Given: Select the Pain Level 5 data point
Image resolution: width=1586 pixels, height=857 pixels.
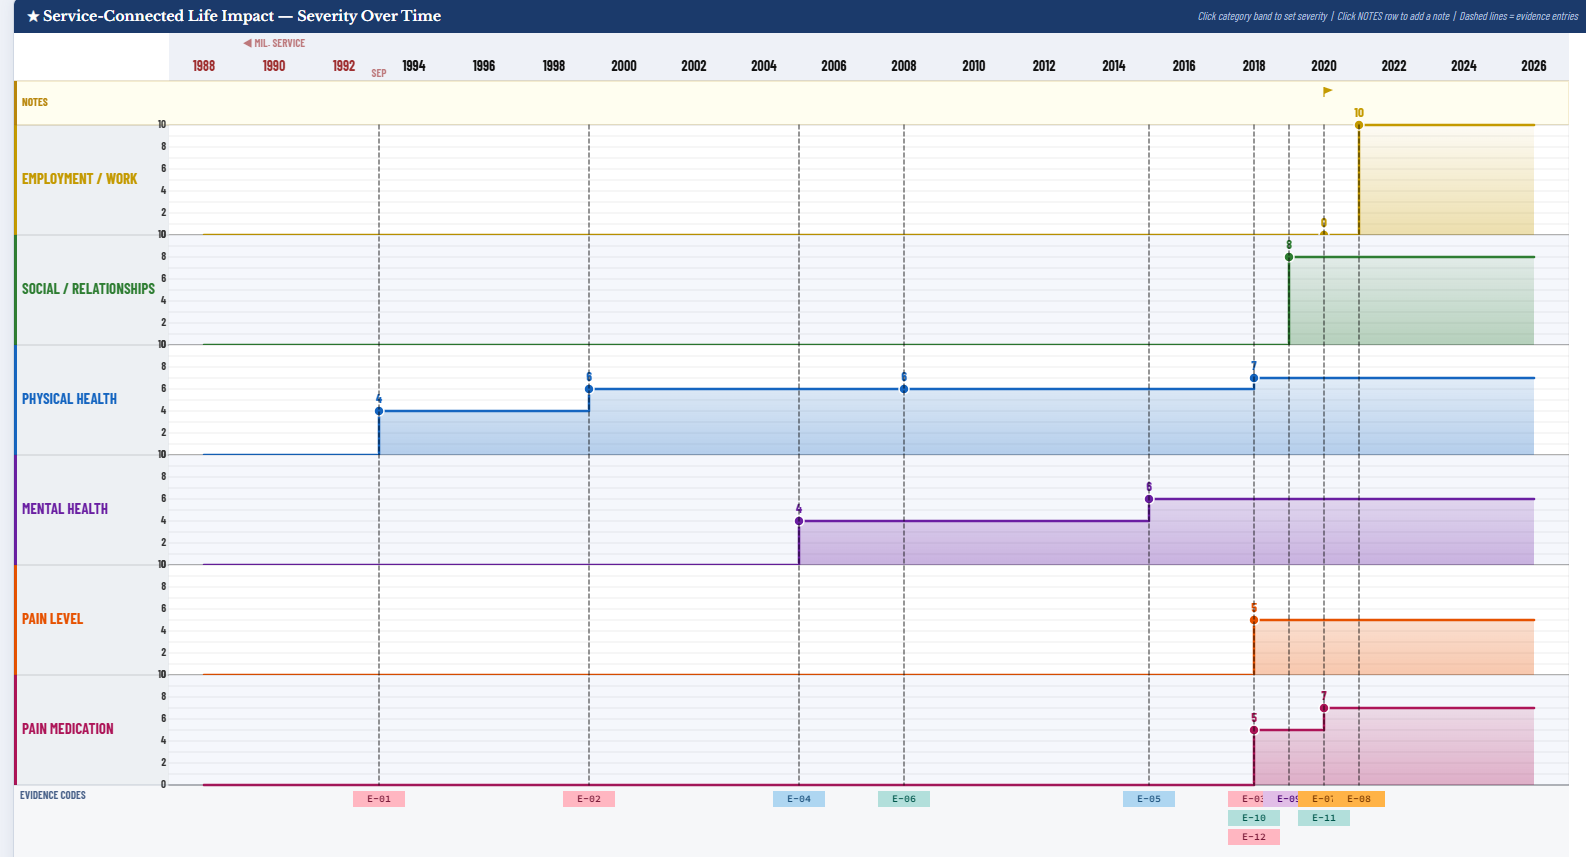Looking at the screenshot, I should pyautogui.click(x=1254, y=620).
